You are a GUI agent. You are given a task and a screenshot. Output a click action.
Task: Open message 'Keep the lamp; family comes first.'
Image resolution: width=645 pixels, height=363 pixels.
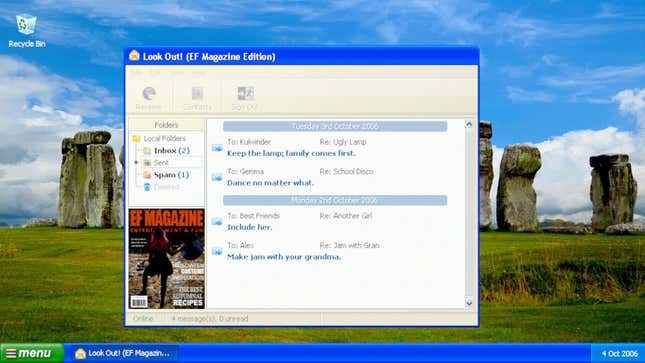[291, 153]
